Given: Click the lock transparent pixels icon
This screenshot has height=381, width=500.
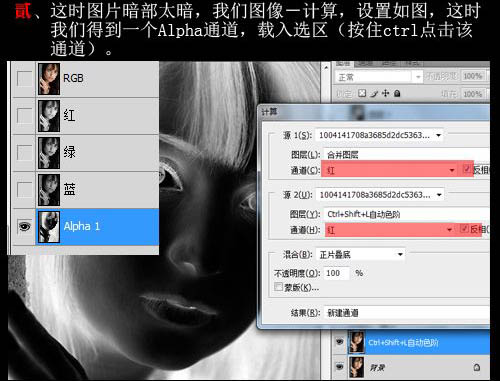Looking at the screenshot, I should click(362, 93).
